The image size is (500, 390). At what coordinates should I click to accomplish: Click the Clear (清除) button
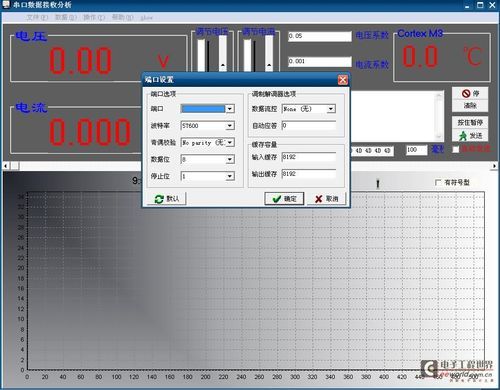coord(470,106)
